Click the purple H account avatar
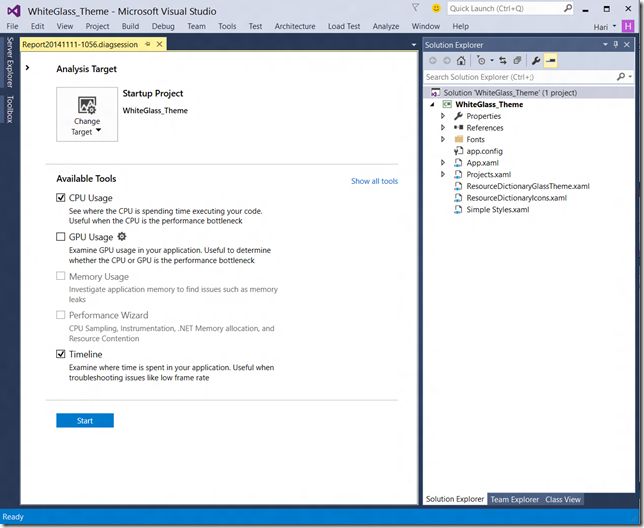Screen dimensions: 644x528 click(x=628, y=26)
